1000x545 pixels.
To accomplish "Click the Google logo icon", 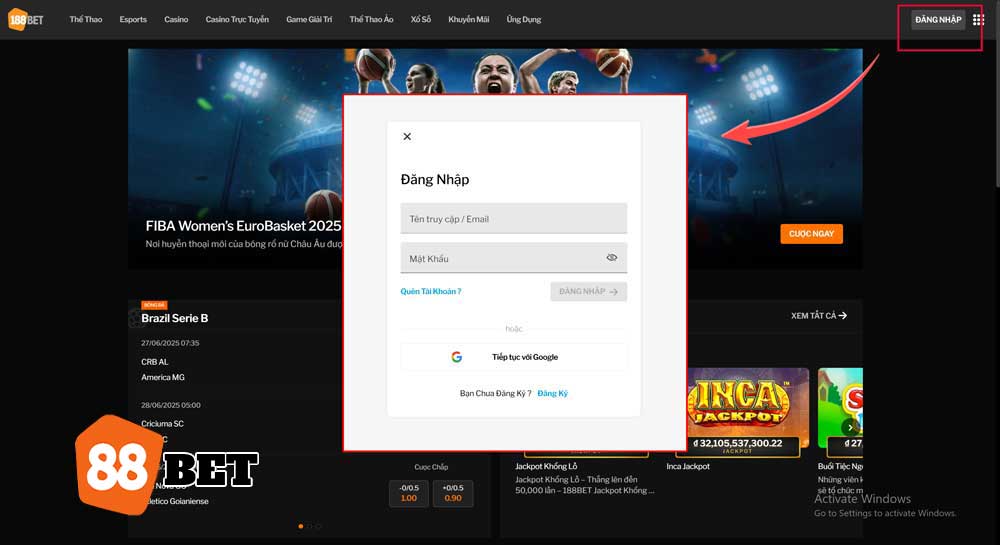I will [456, 357].
